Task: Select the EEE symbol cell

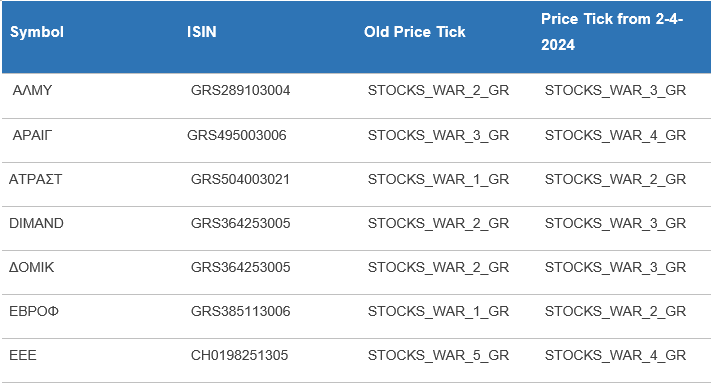Action: [23, 355]
